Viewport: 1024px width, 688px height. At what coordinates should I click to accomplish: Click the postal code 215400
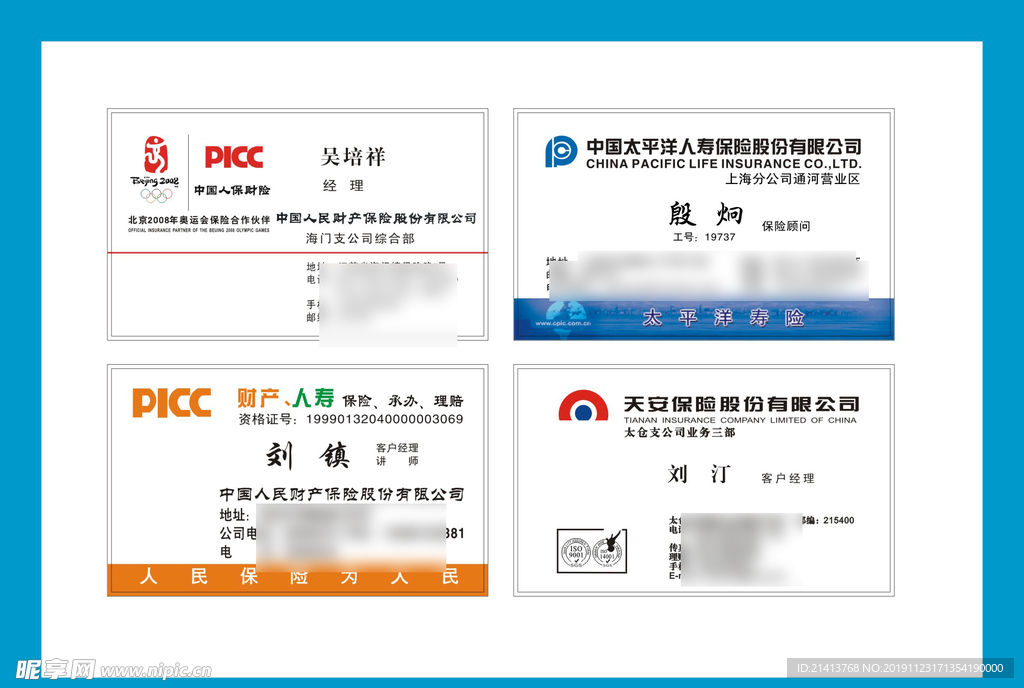[x=839, y=520]
